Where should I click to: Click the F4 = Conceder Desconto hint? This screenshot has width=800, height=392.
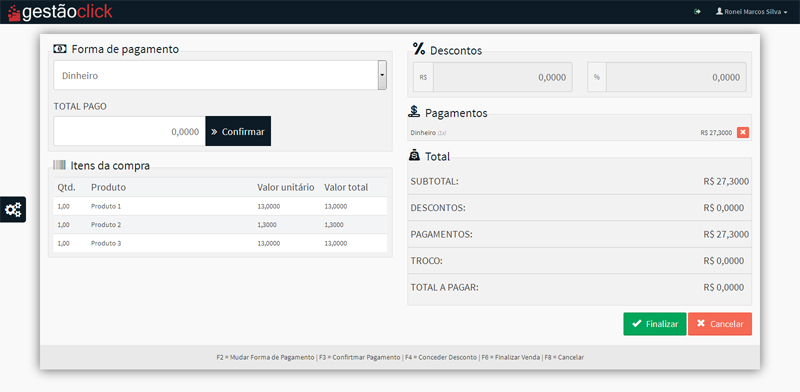pyautogui.click(x=440, y=357)
